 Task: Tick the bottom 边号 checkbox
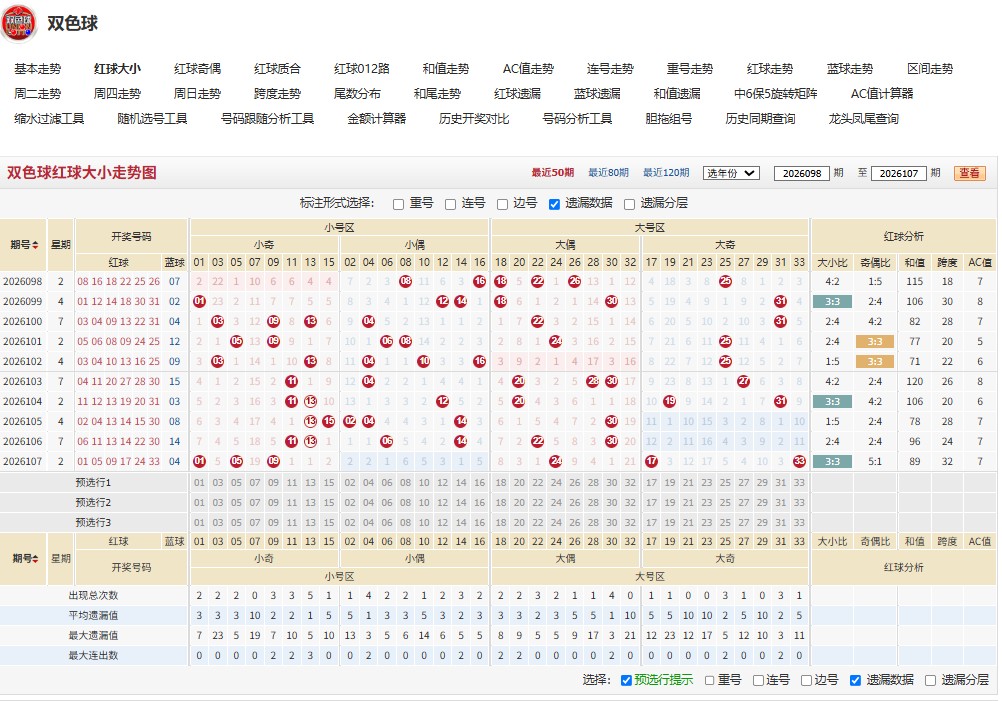[806, 681]
